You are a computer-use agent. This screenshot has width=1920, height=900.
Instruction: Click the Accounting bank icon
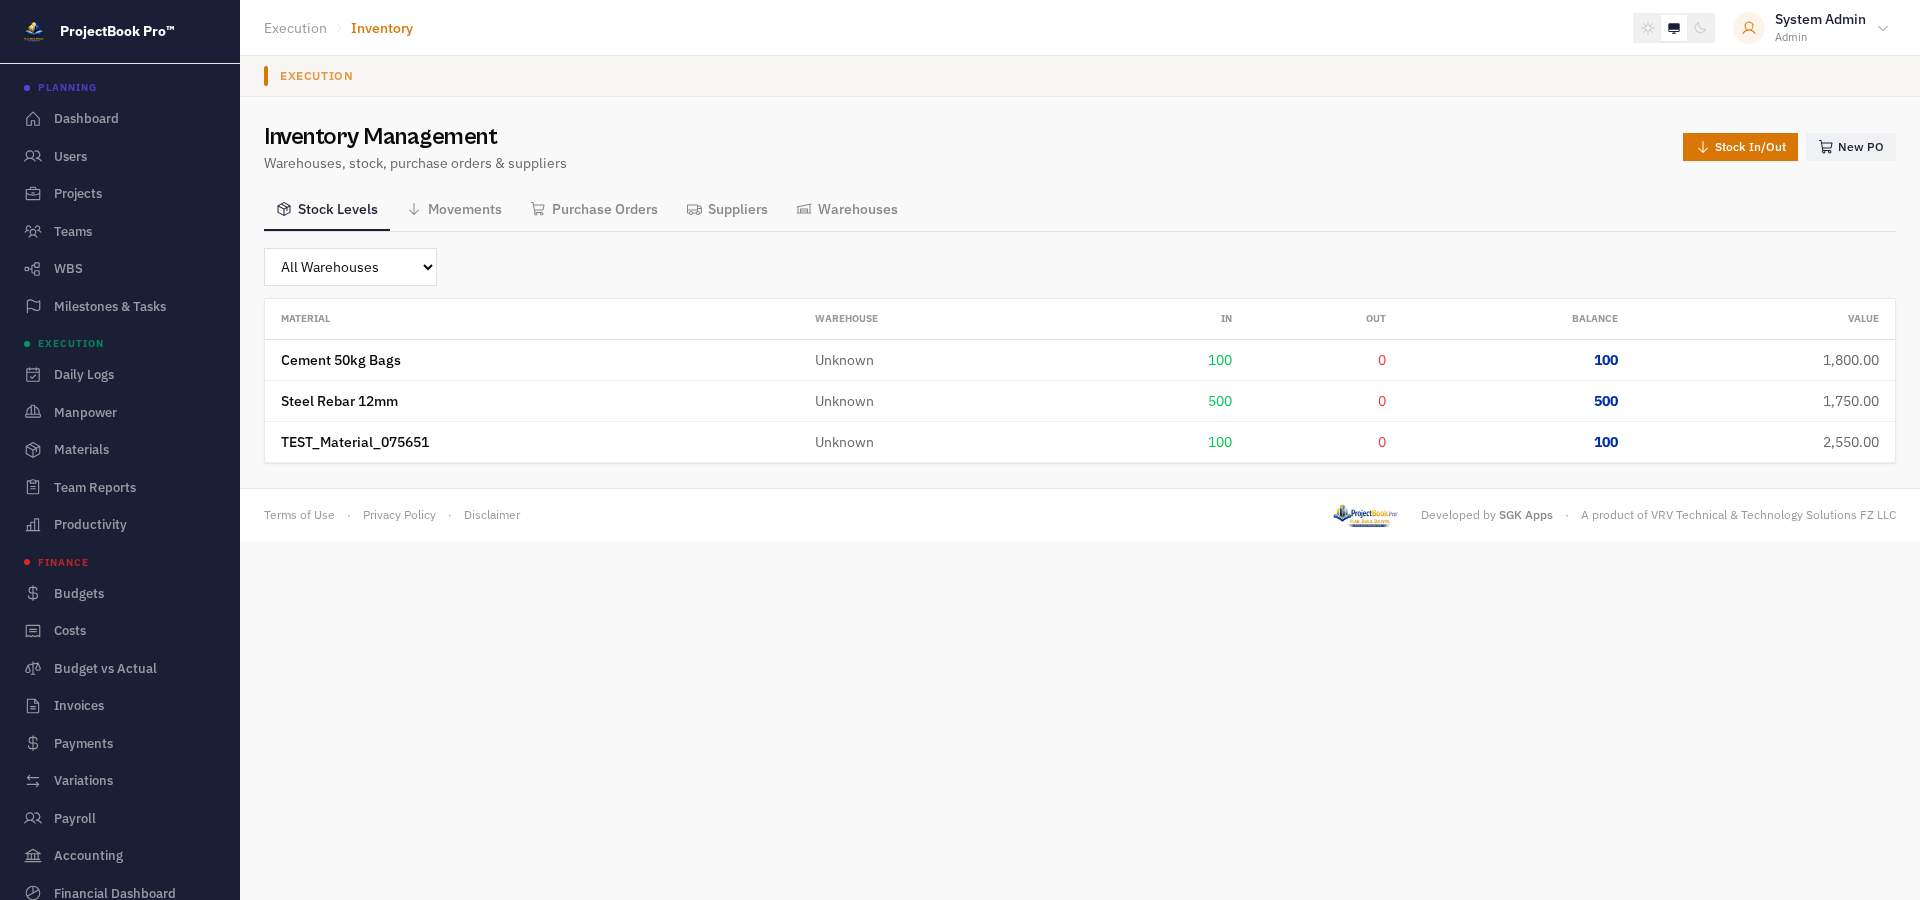coord(33,856)
